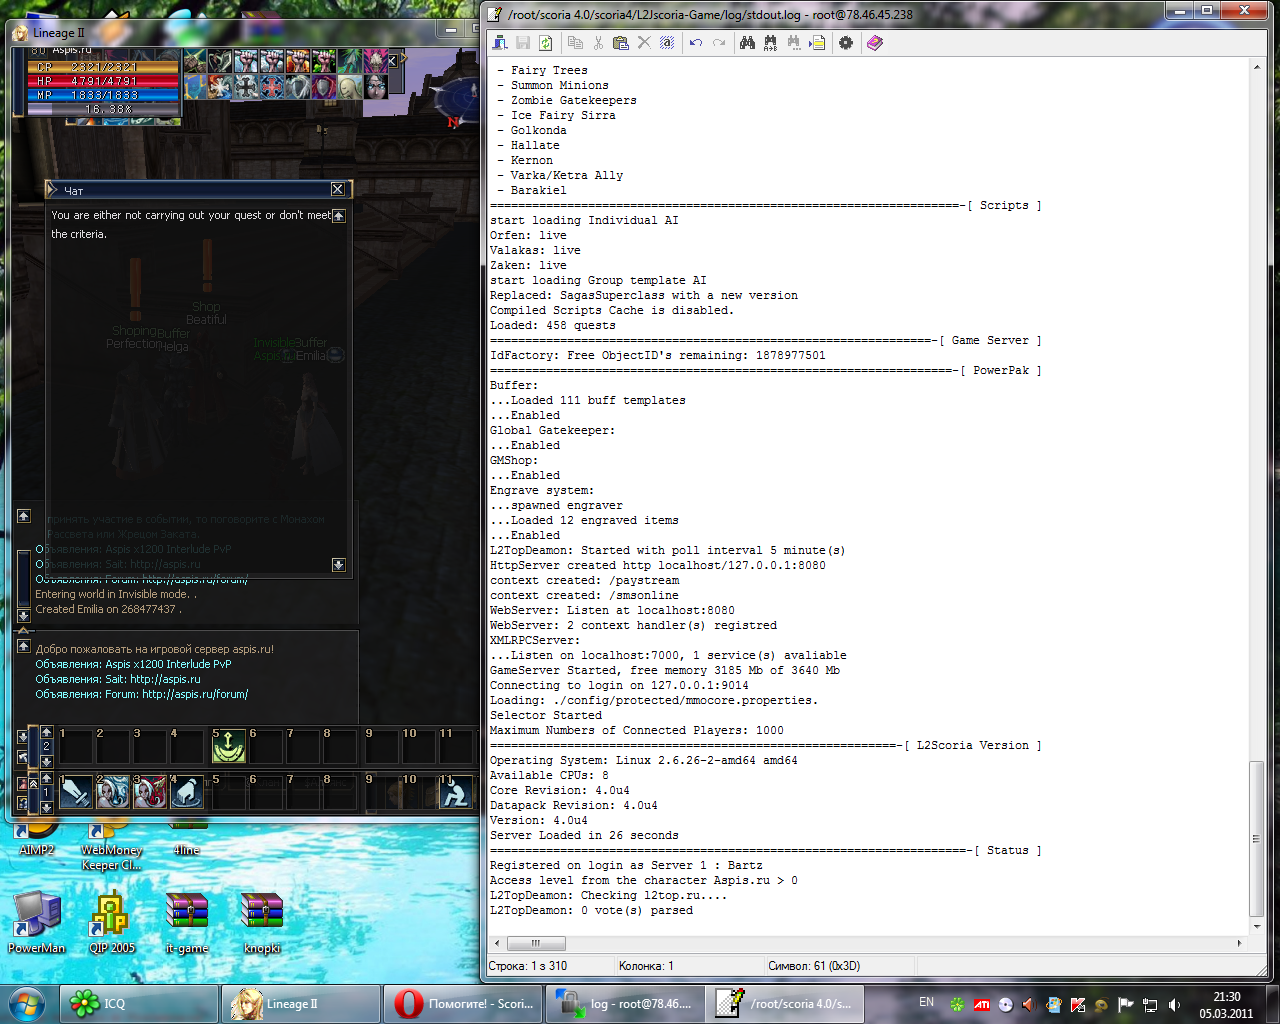Open the it-game archive on desktop
The width and height of the screenshot is (1280, 1024).
coord(187,922)
